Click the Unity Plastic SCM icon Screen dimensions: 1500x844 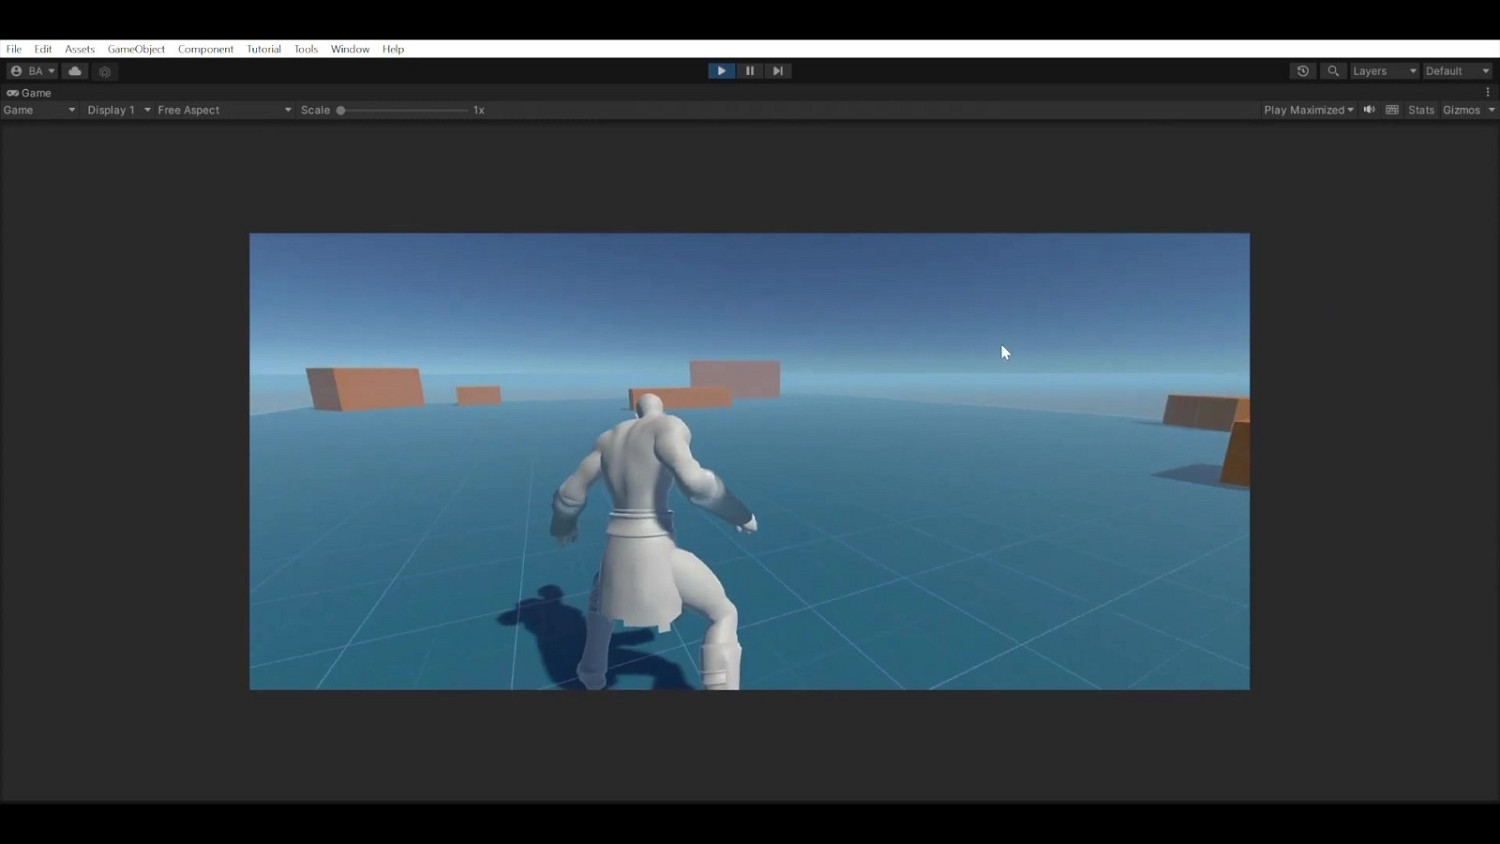(105, 71)
